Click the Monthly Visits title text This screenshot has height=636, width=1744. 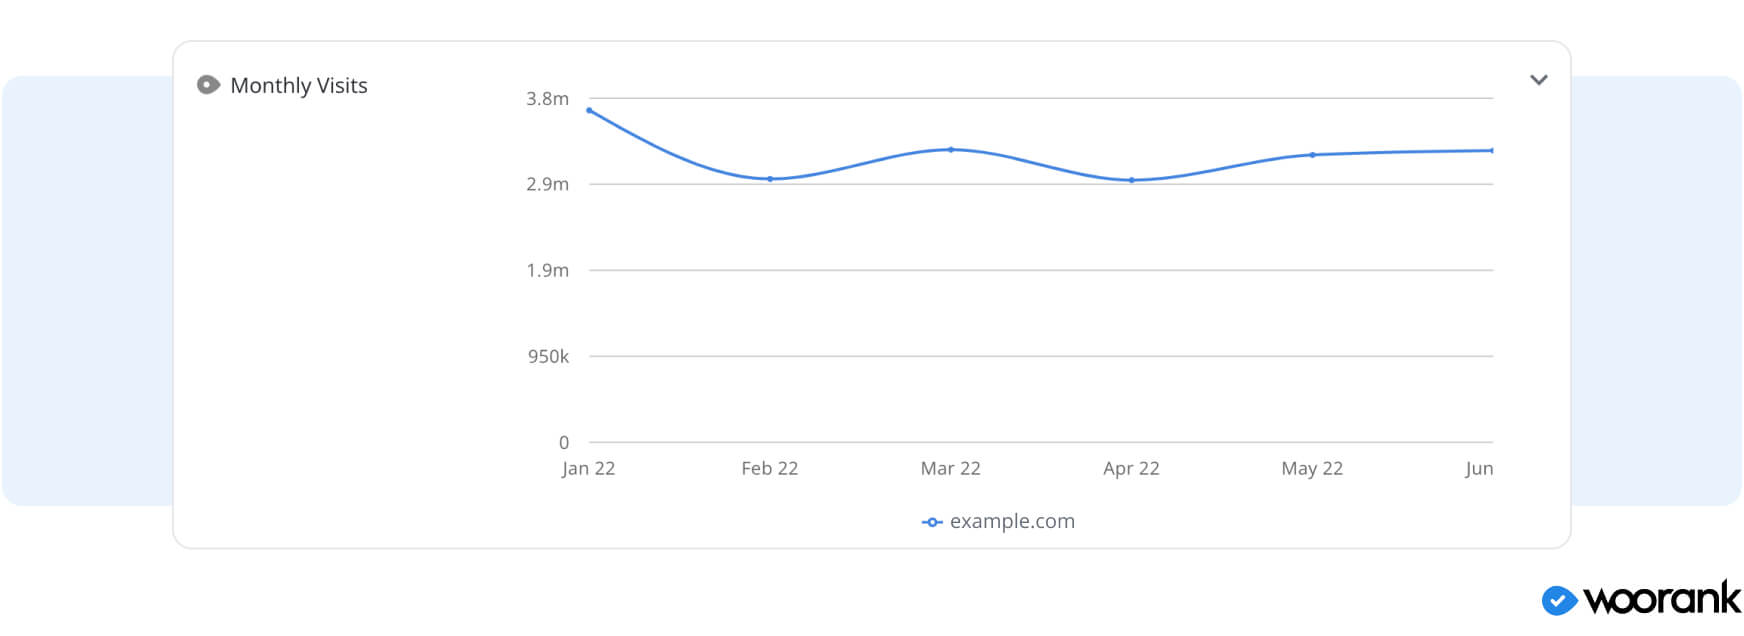(x=299, y=86)
